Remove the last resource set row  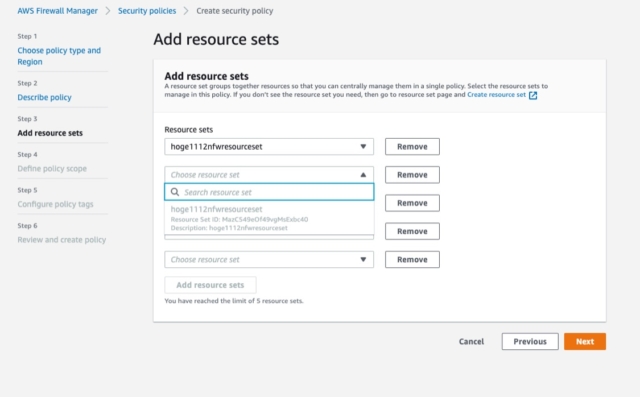(x=412, y=259)
